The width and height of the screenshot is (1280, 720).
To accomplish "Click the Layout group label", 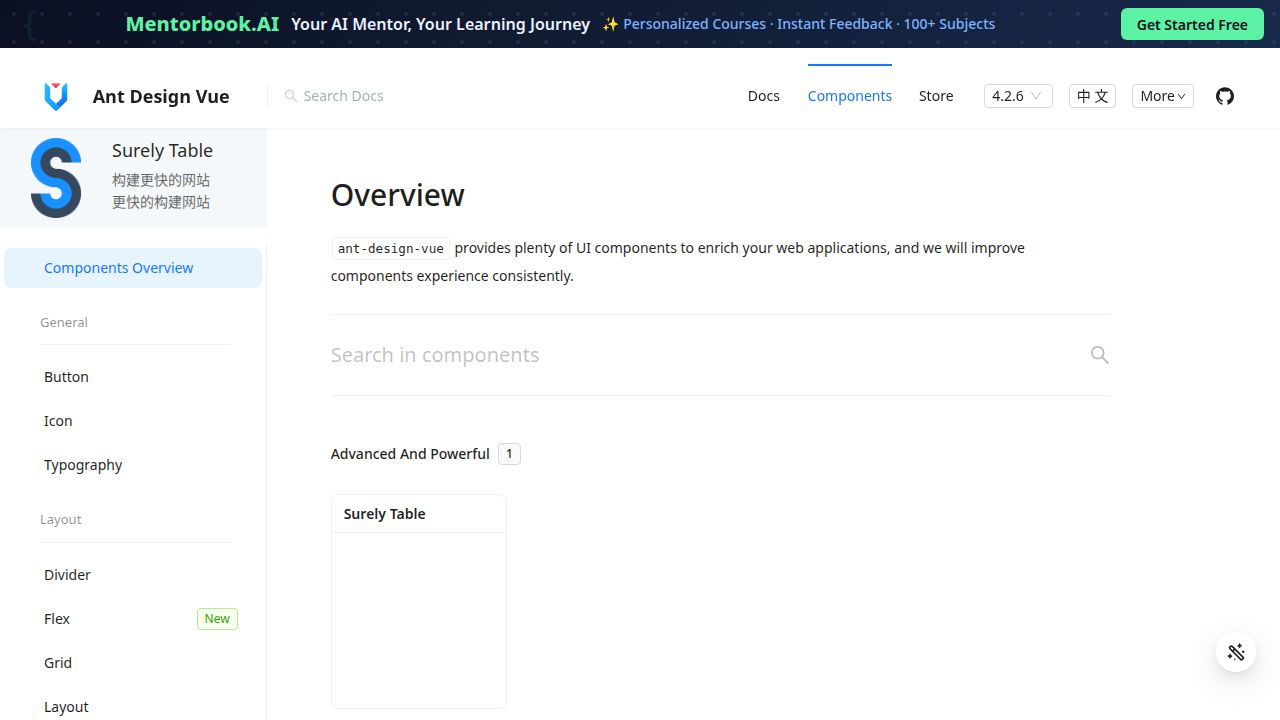I will coord(61,519).
